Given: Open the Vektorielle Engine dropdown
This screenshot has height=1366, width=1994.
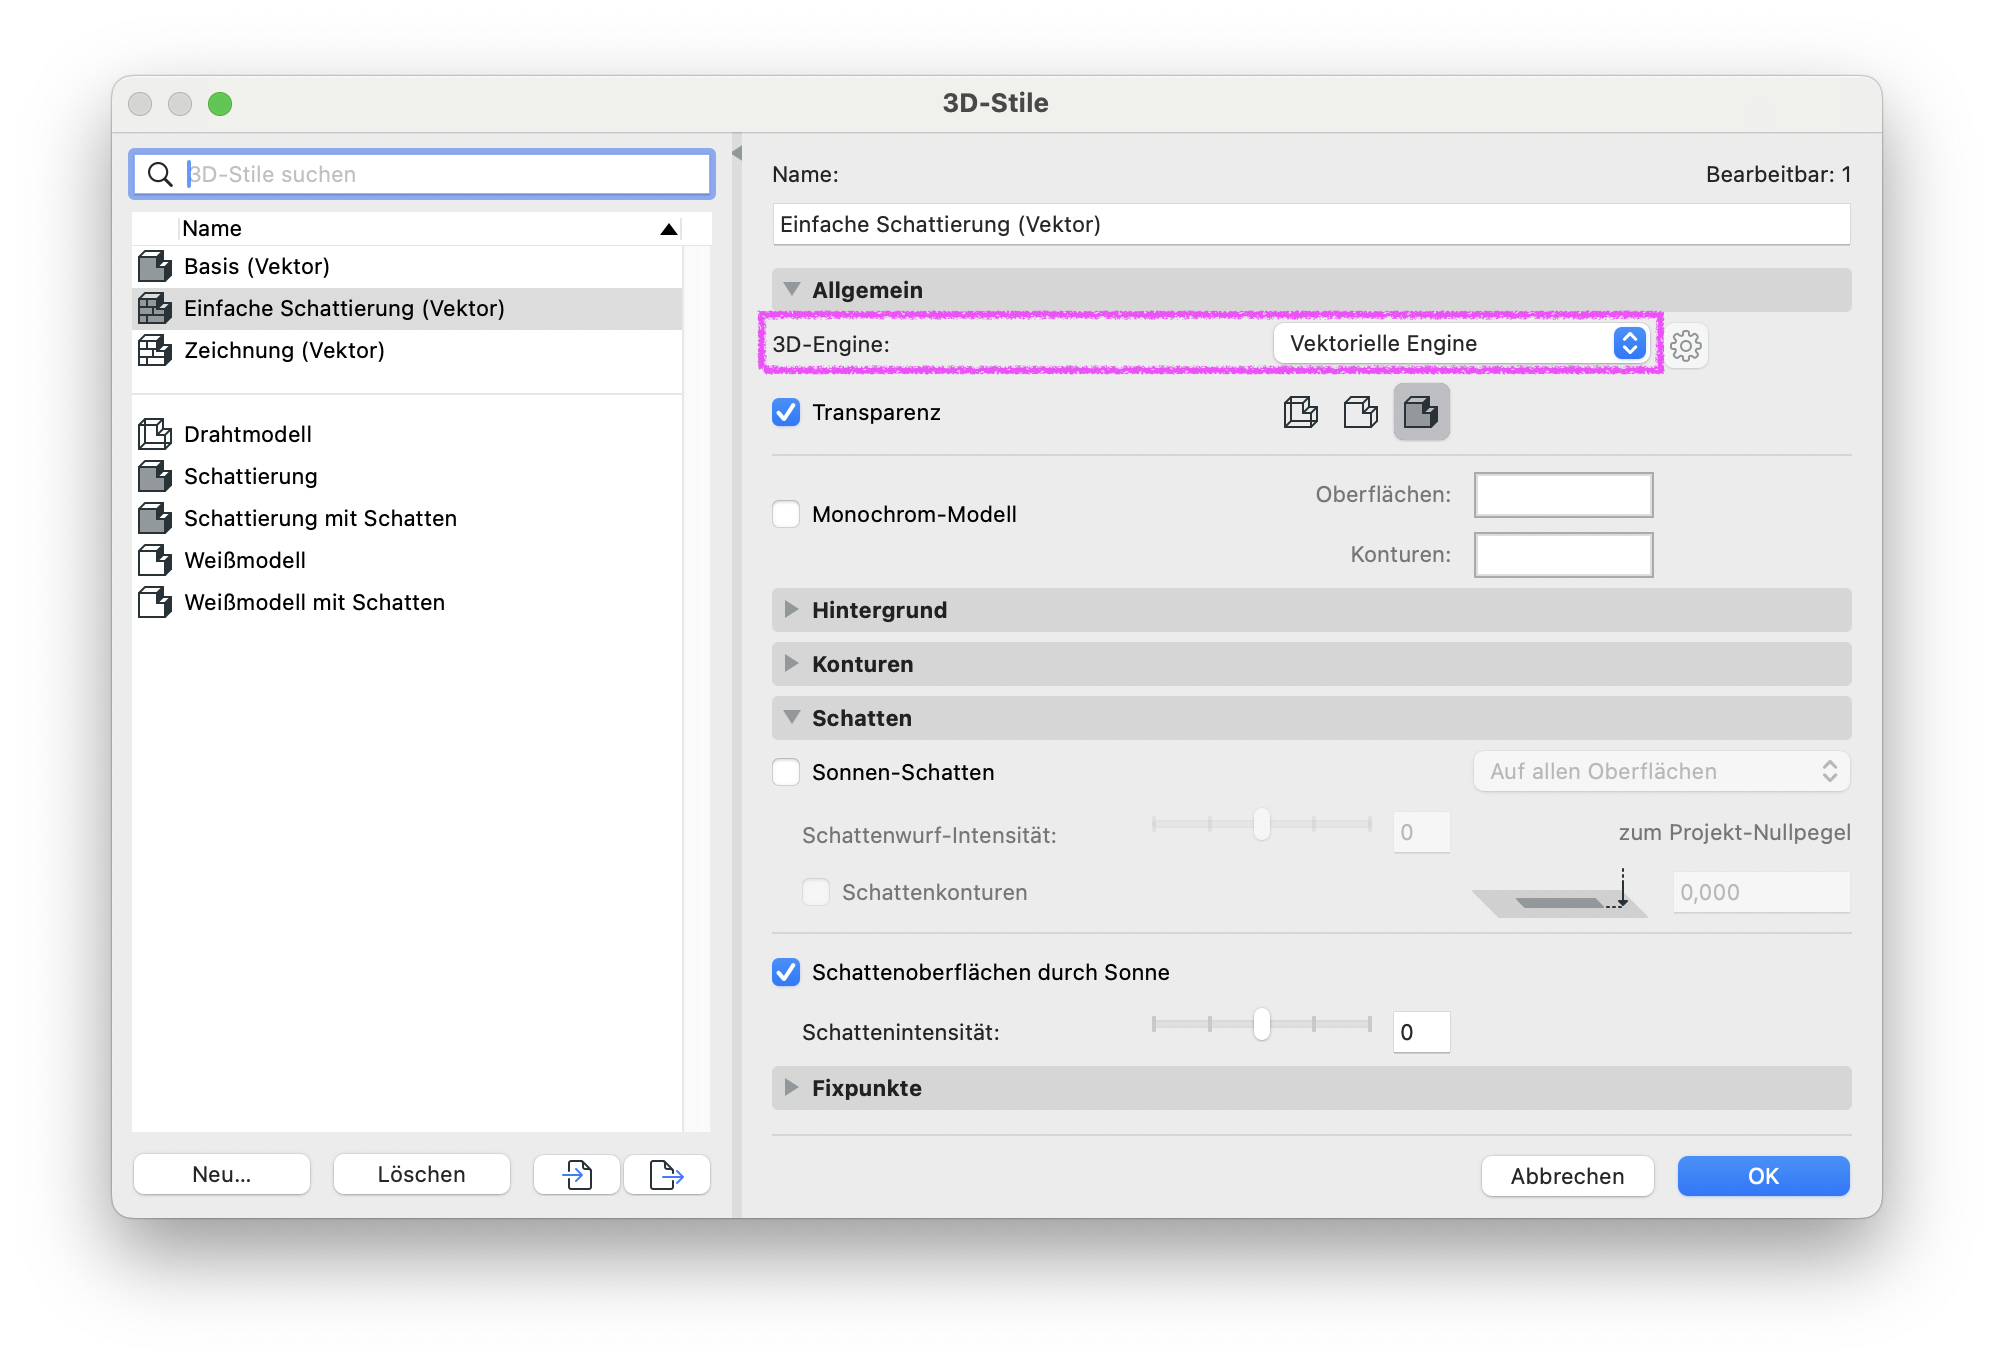Looking at the screenshot, I should (x=1461, y=343).
